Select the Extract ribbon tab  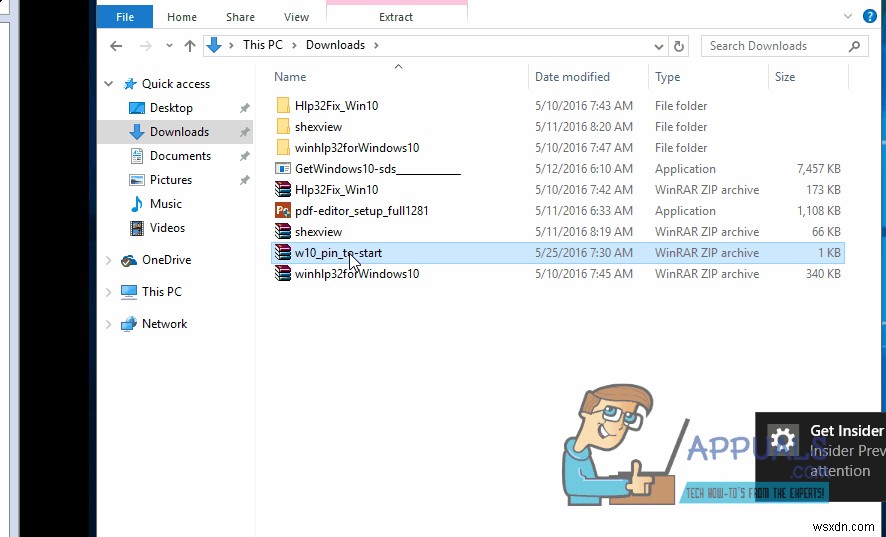[x=396, y=17]
